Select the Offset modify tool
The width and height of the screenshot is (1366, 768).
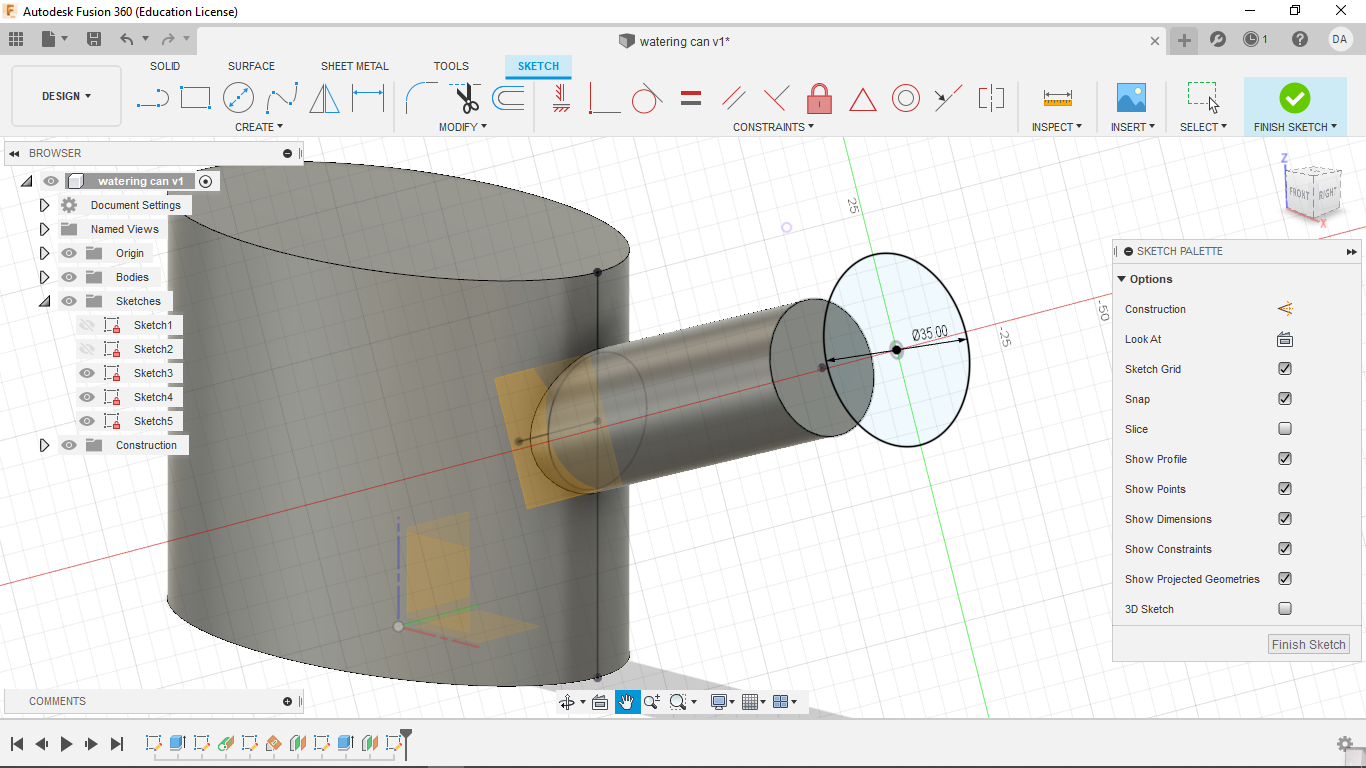click(508, 98)
